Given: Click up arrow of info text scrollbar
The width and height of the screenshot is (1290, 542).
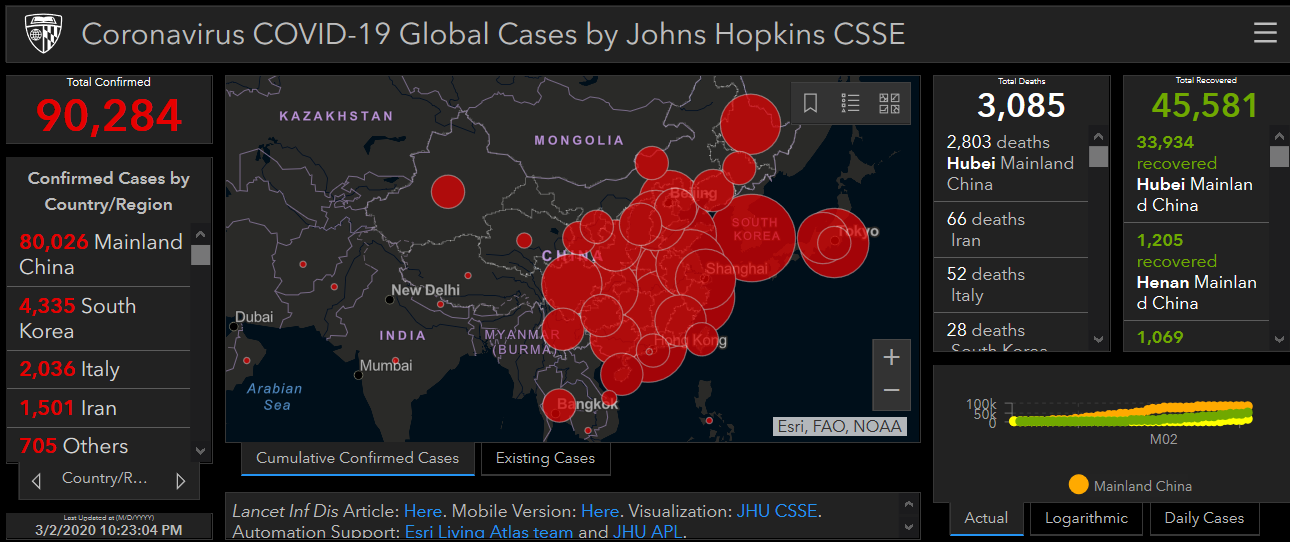Looking at the screenshot, I should pyautogui.click(x=908, y=503).
